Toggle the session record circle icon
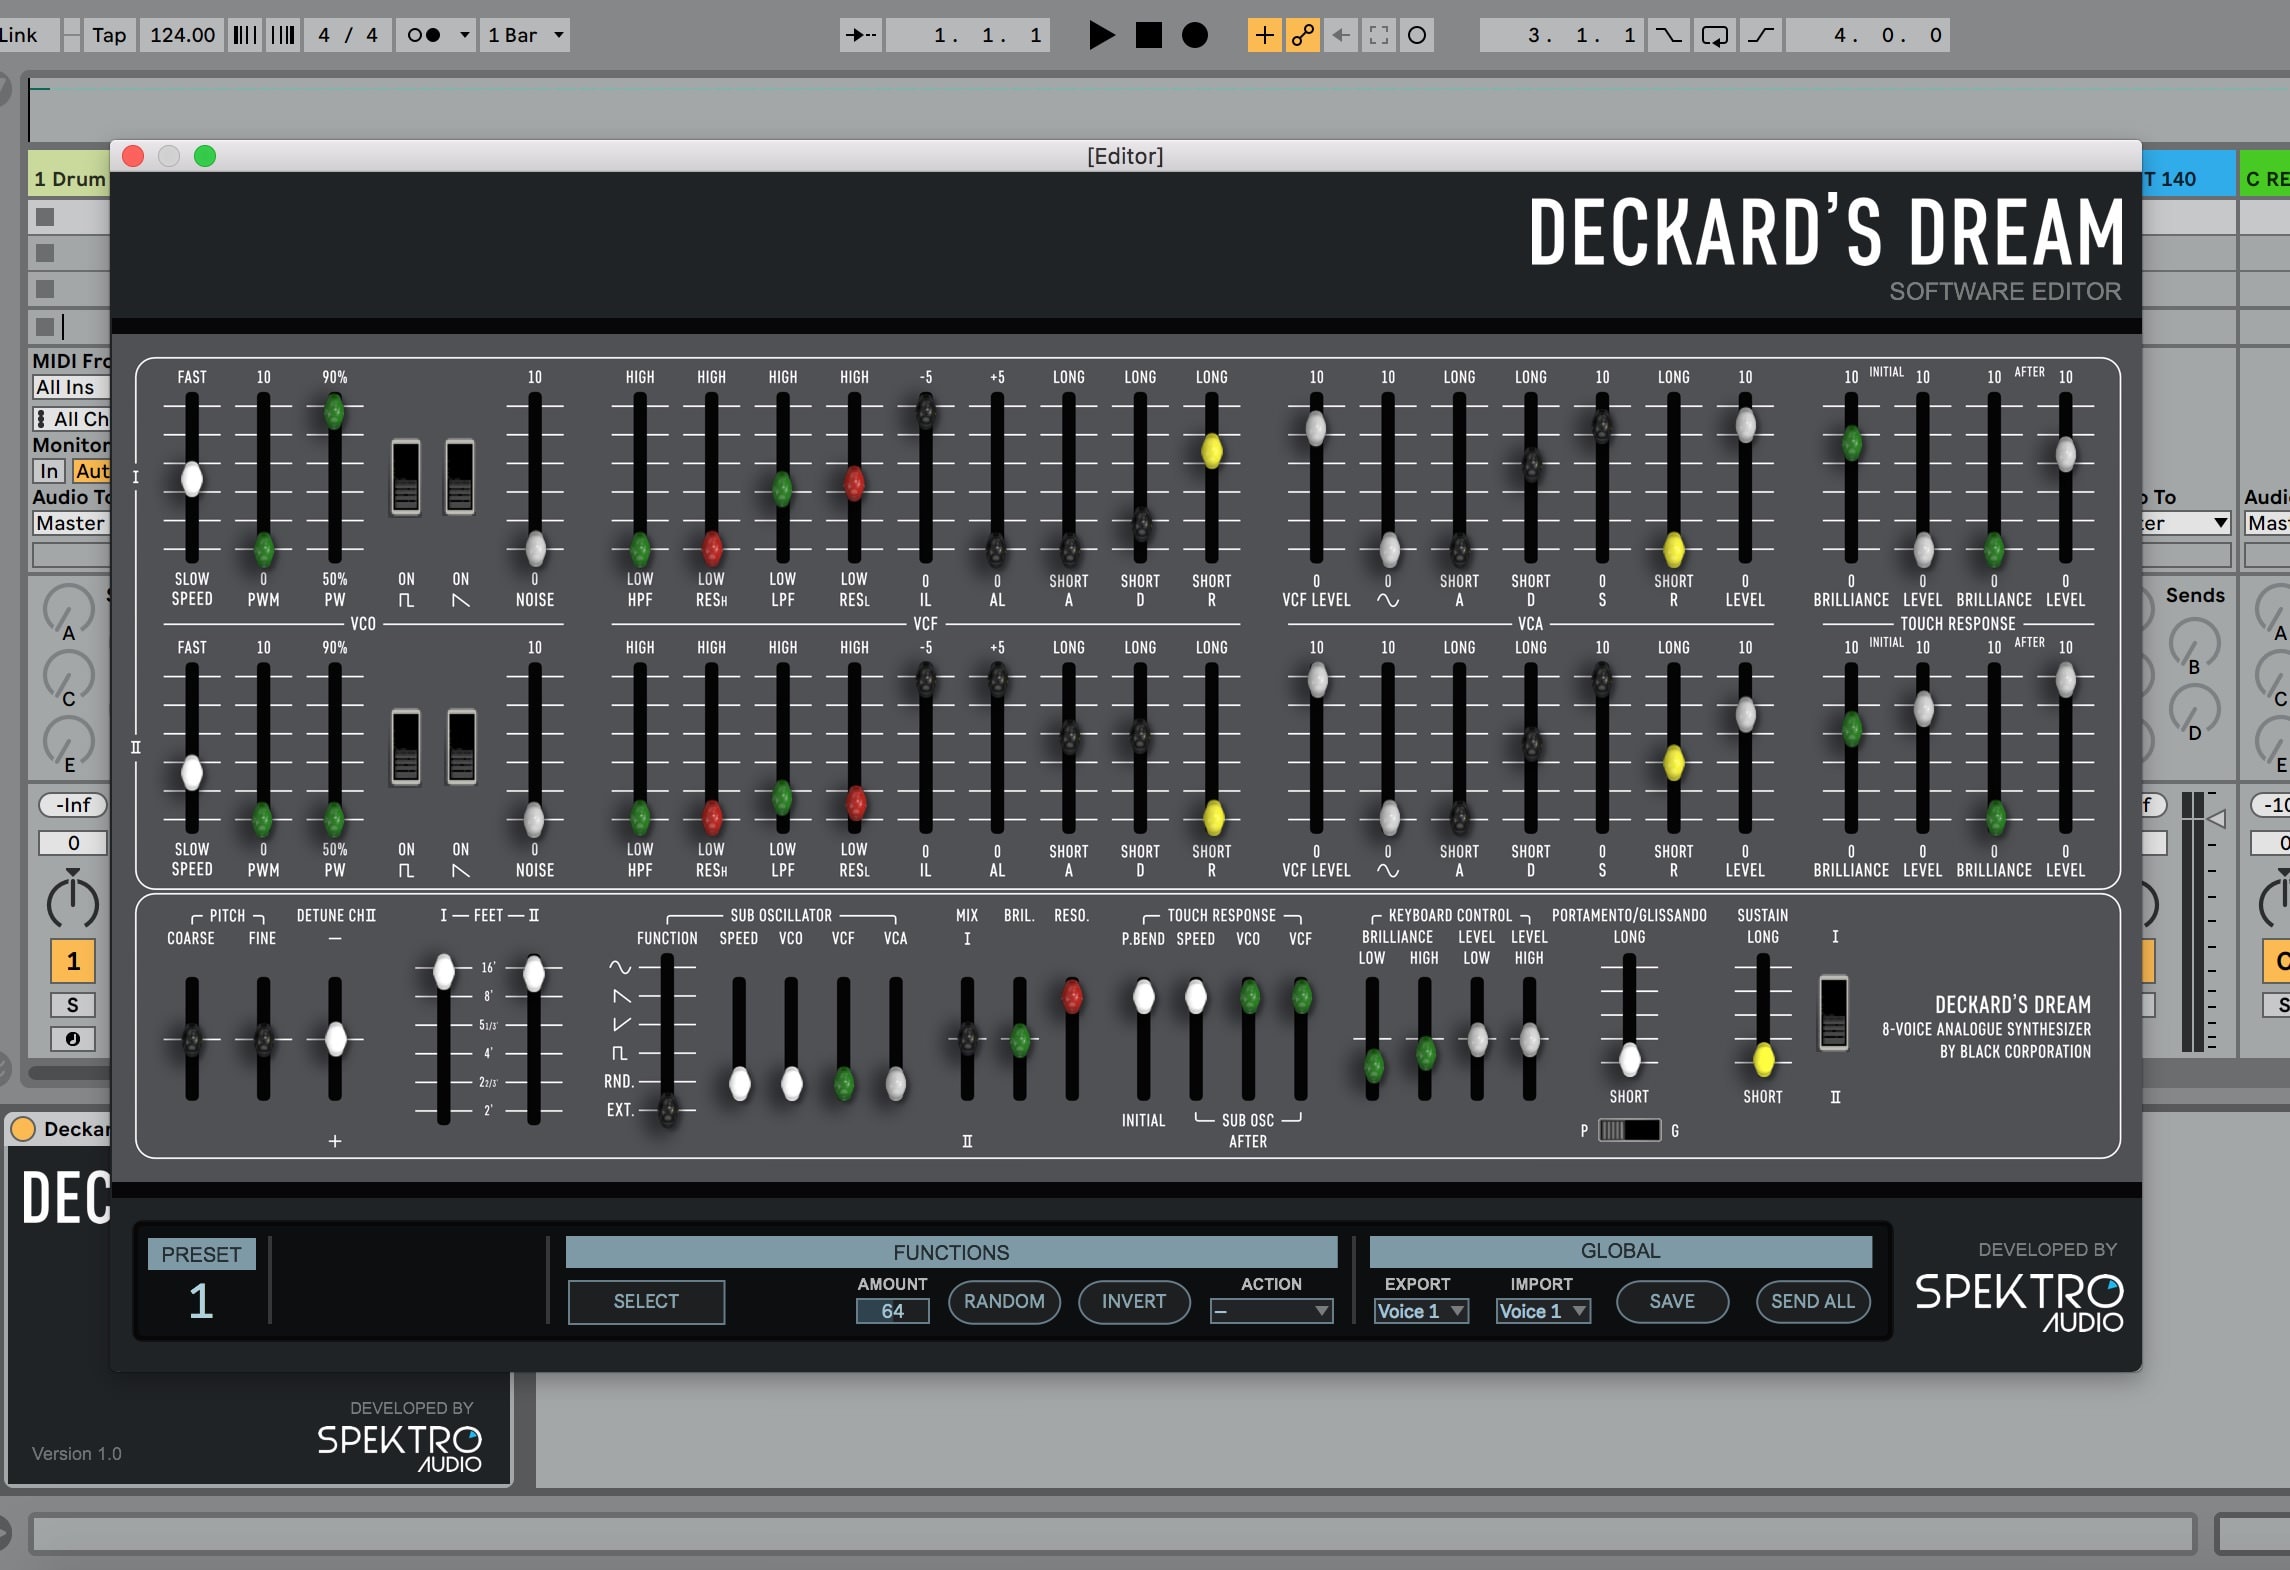This screenshot has width=2290, height=1570. tap(1417, 36)
